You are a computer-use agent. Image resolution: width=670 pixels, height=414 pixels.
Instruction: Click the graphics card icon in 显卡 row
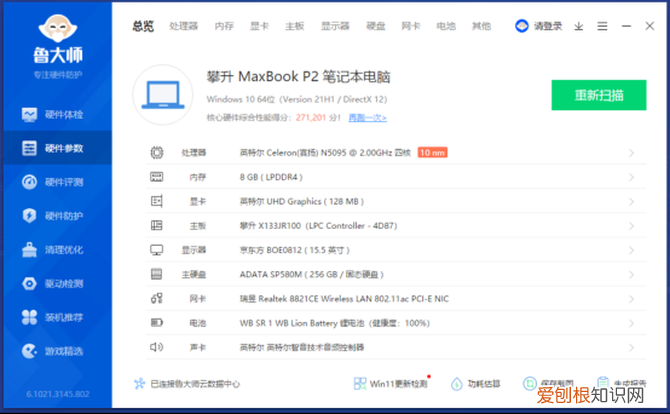coord(157,201)
